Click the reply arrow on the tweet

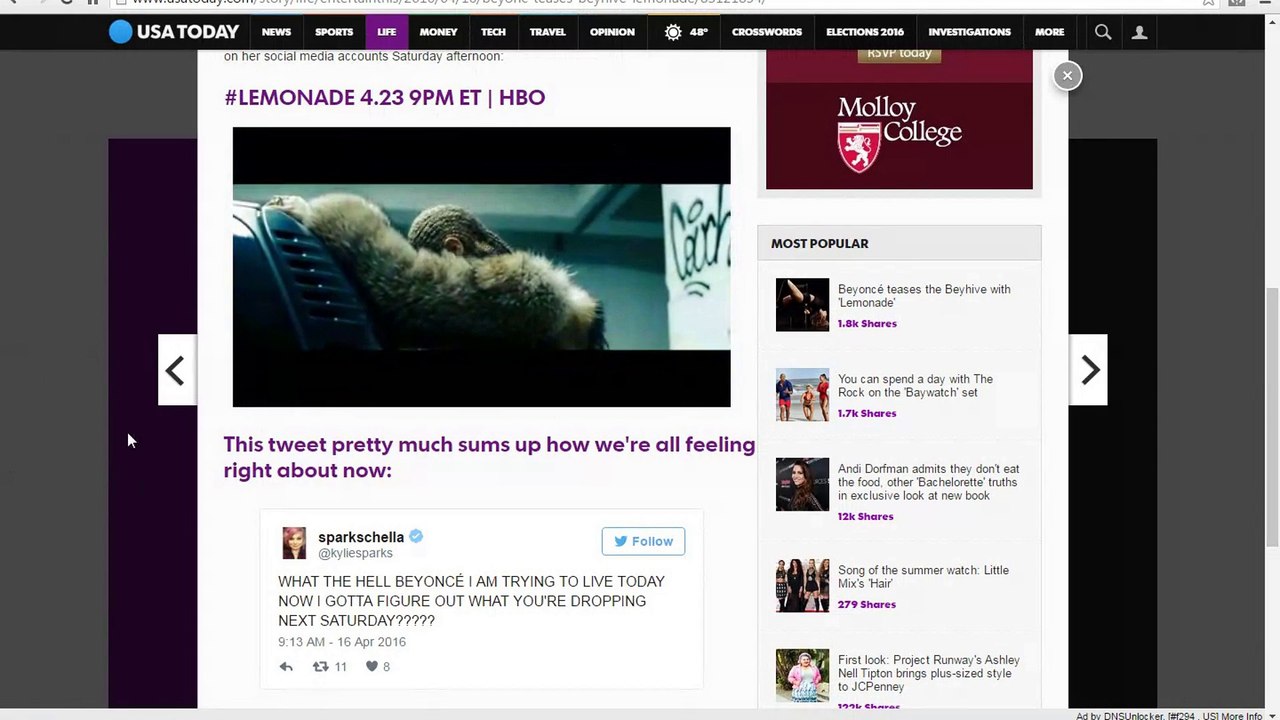[x=286, y=667]
